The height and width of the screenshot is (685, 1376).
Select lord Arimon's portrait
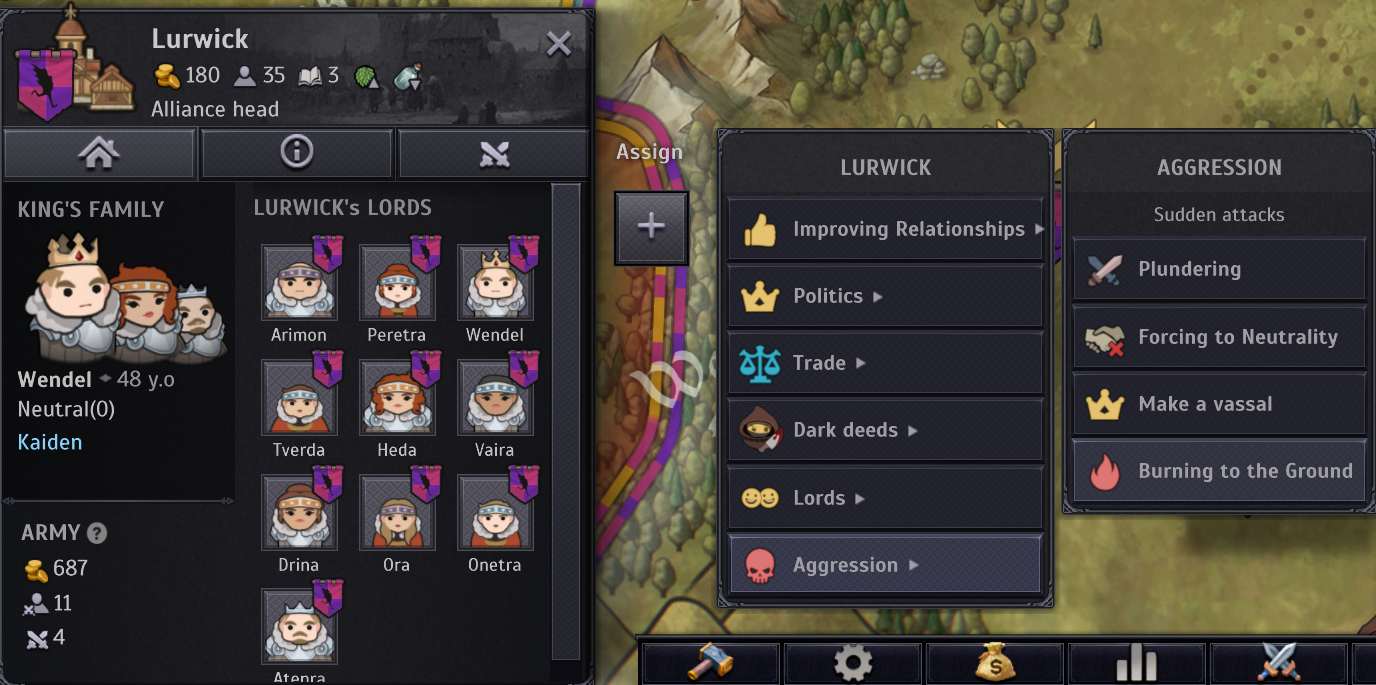coord(299,283)
